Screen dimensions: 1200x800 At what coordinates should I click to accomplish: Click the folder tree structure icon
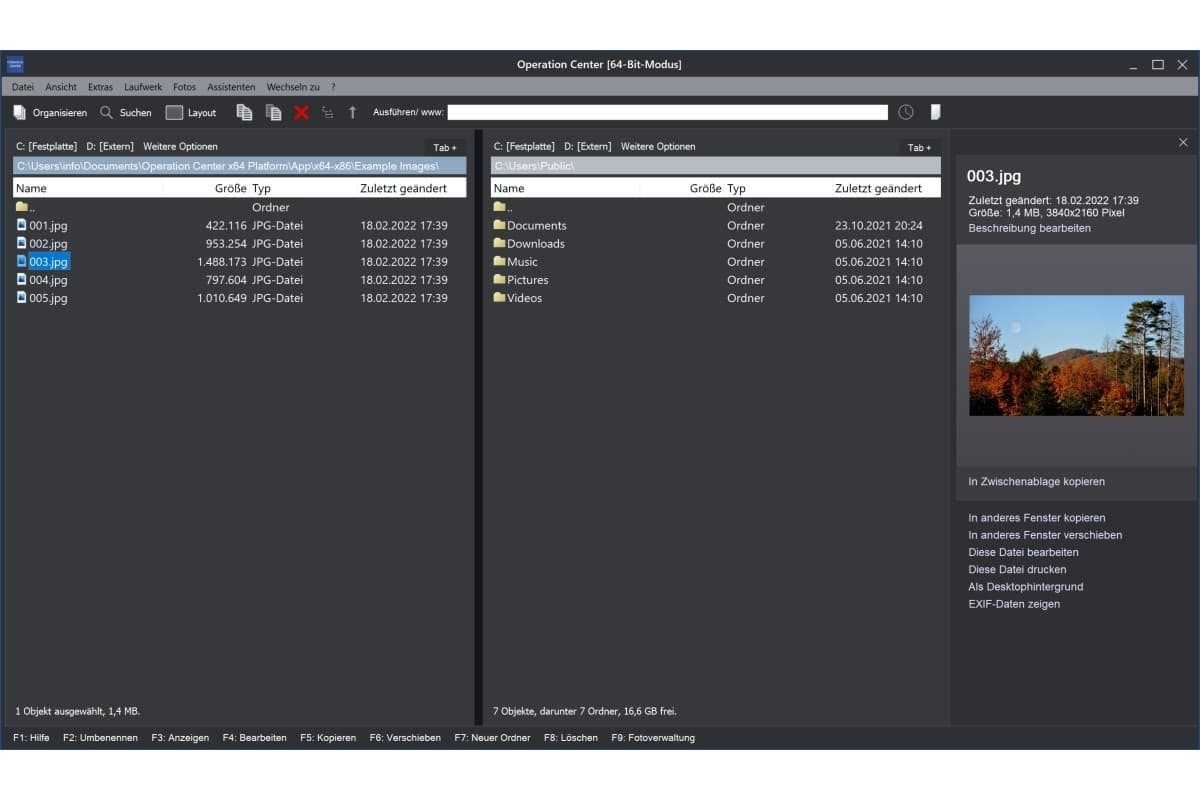tap(327, 113)
